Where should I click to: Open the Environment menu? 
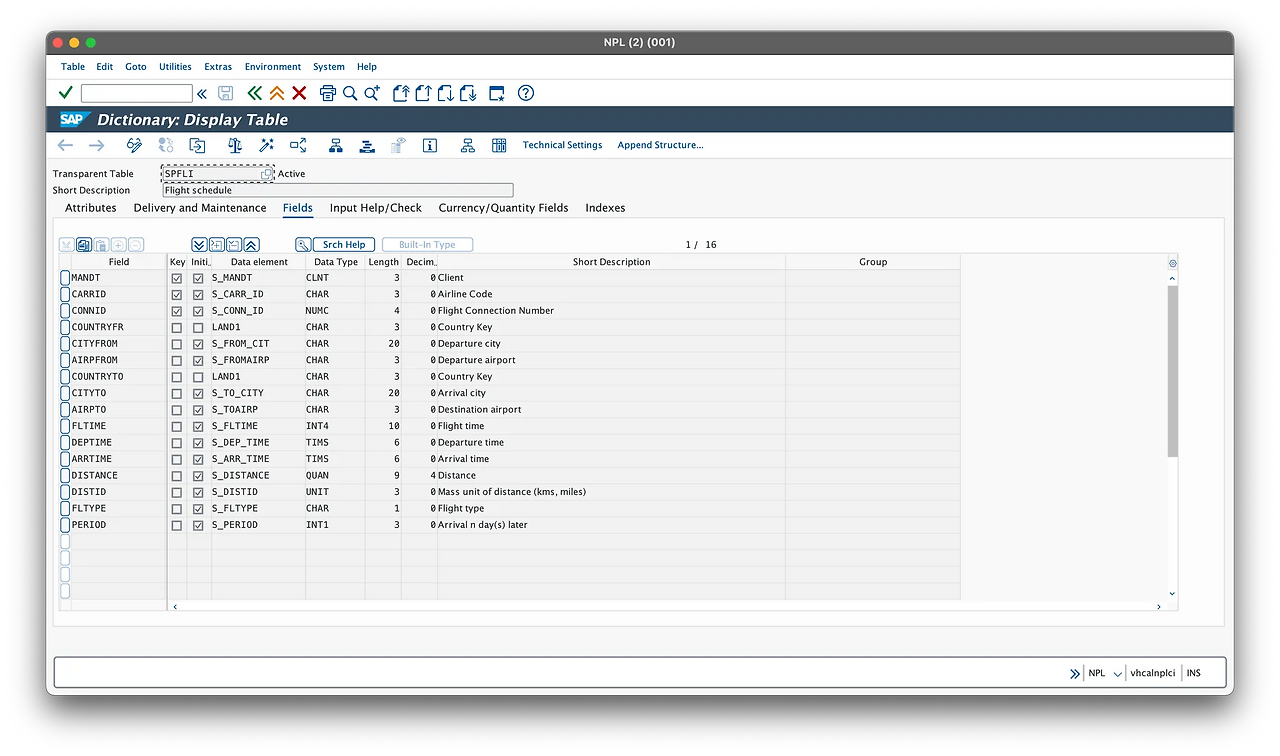coord(272,67)
